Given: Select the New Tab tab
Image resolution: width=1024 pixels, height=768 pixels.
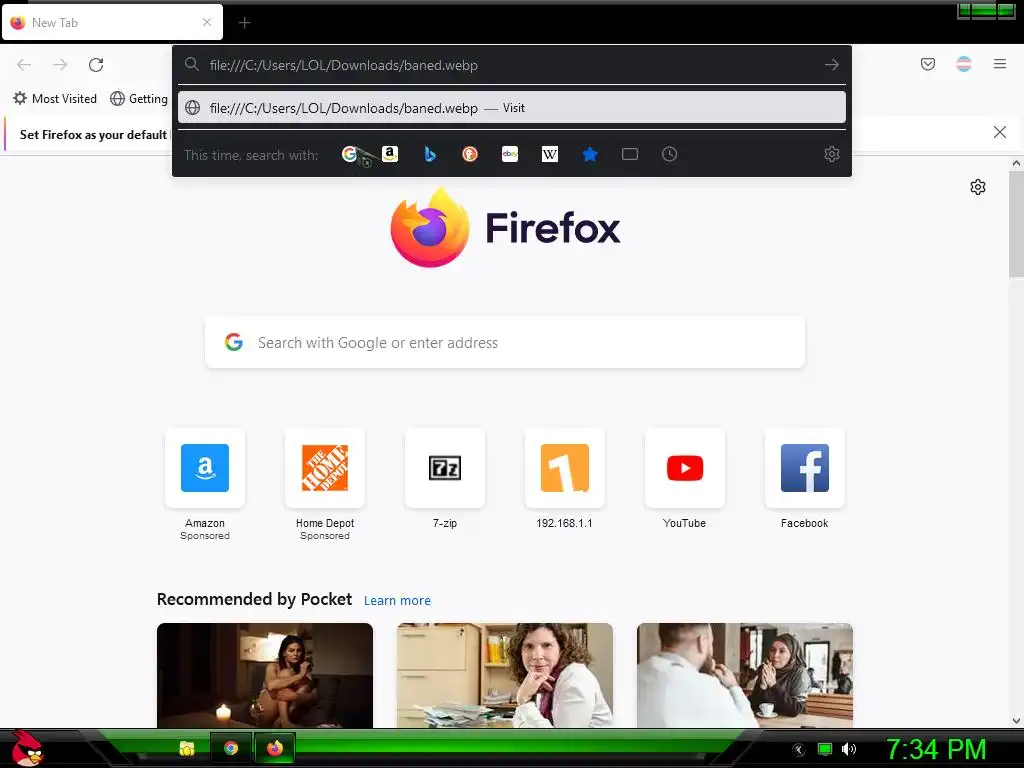Looking at the screenshot, I should (112, 22).
